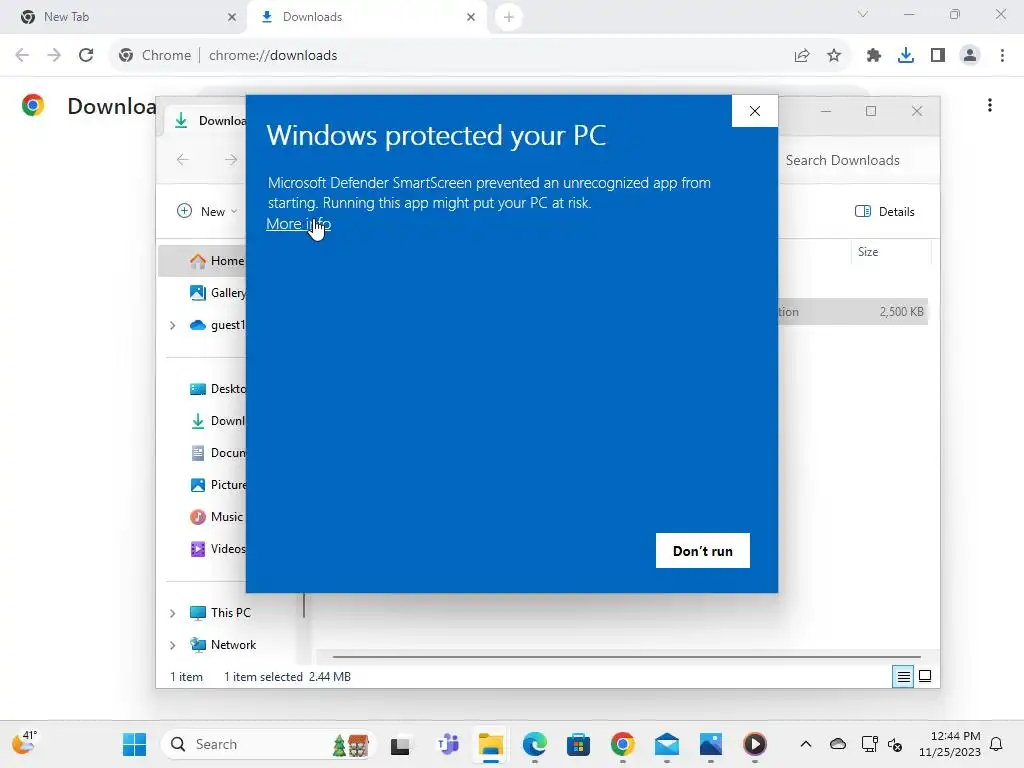Open Windows Start menu
The height and width of the screenshot is (768, 1024).
(135, 744)
